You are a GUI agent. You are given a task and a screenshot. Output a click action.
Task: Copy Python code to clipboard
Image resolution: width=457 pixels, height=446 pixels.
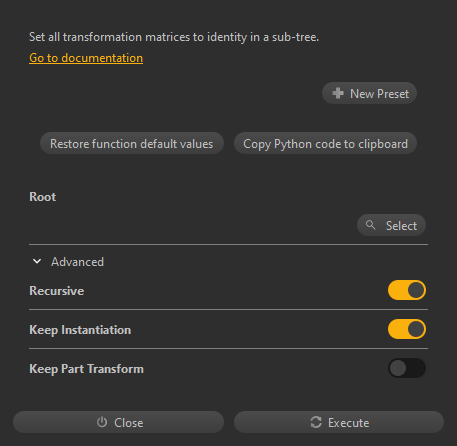pyautogui.click(x=325, y=143)
